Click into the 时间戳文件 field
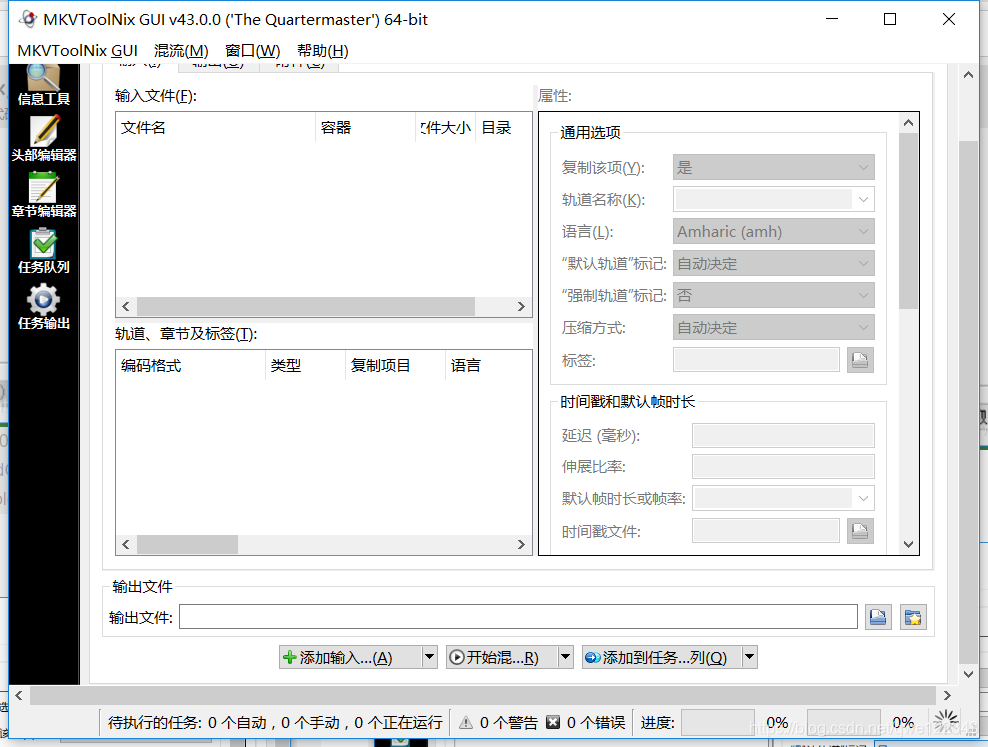Image resolution: width=988 pixels, height=747 pixels. click(x=766, y=531)
